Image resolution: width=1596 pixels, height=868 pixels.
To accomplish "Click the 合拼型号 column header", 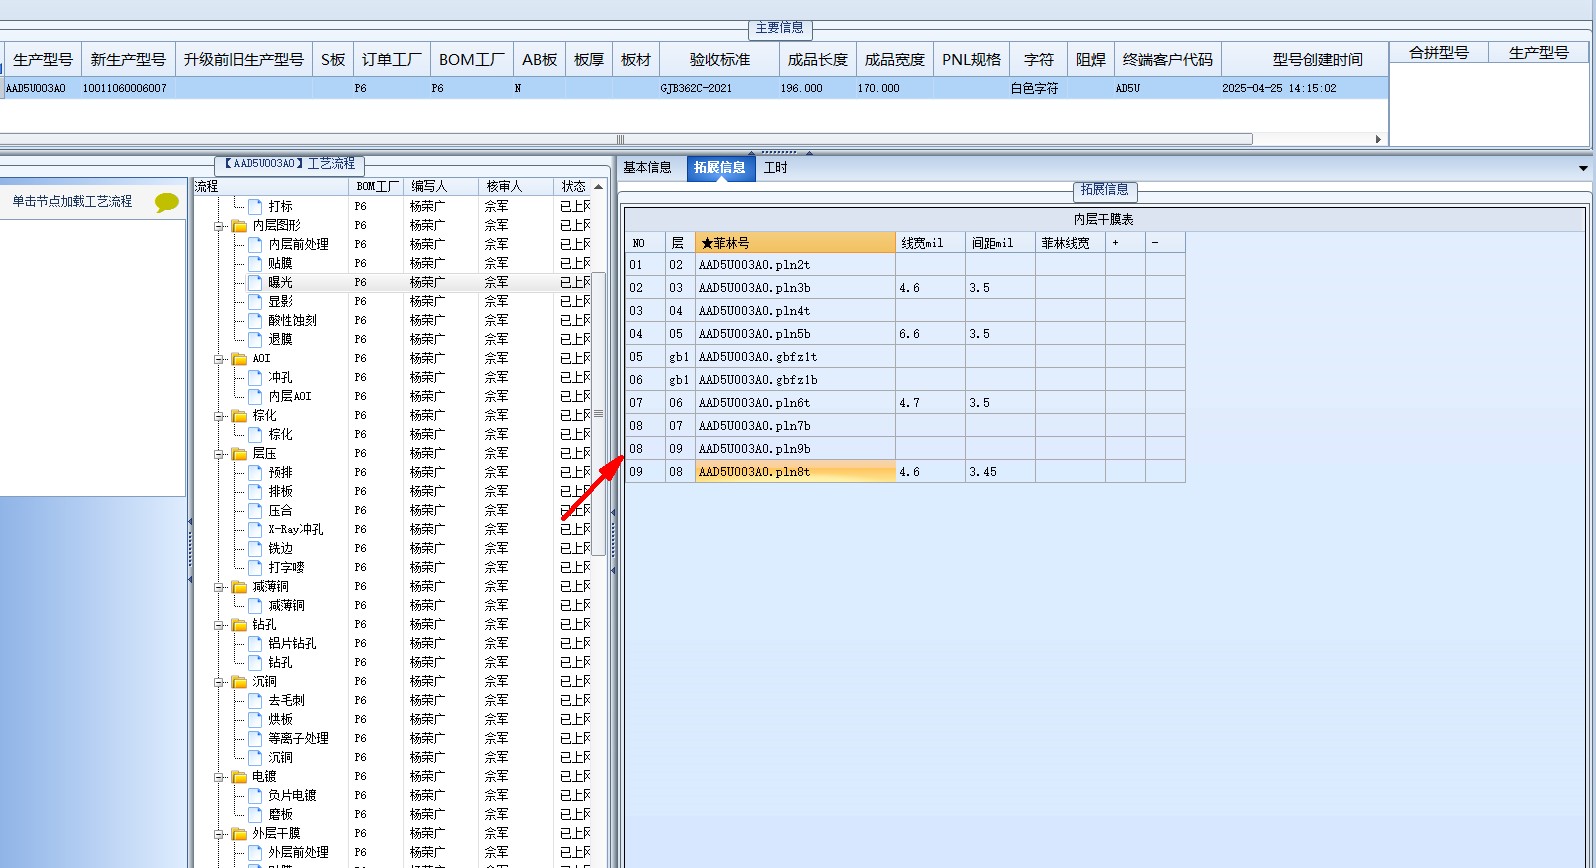I will [x=1439, y=53].
